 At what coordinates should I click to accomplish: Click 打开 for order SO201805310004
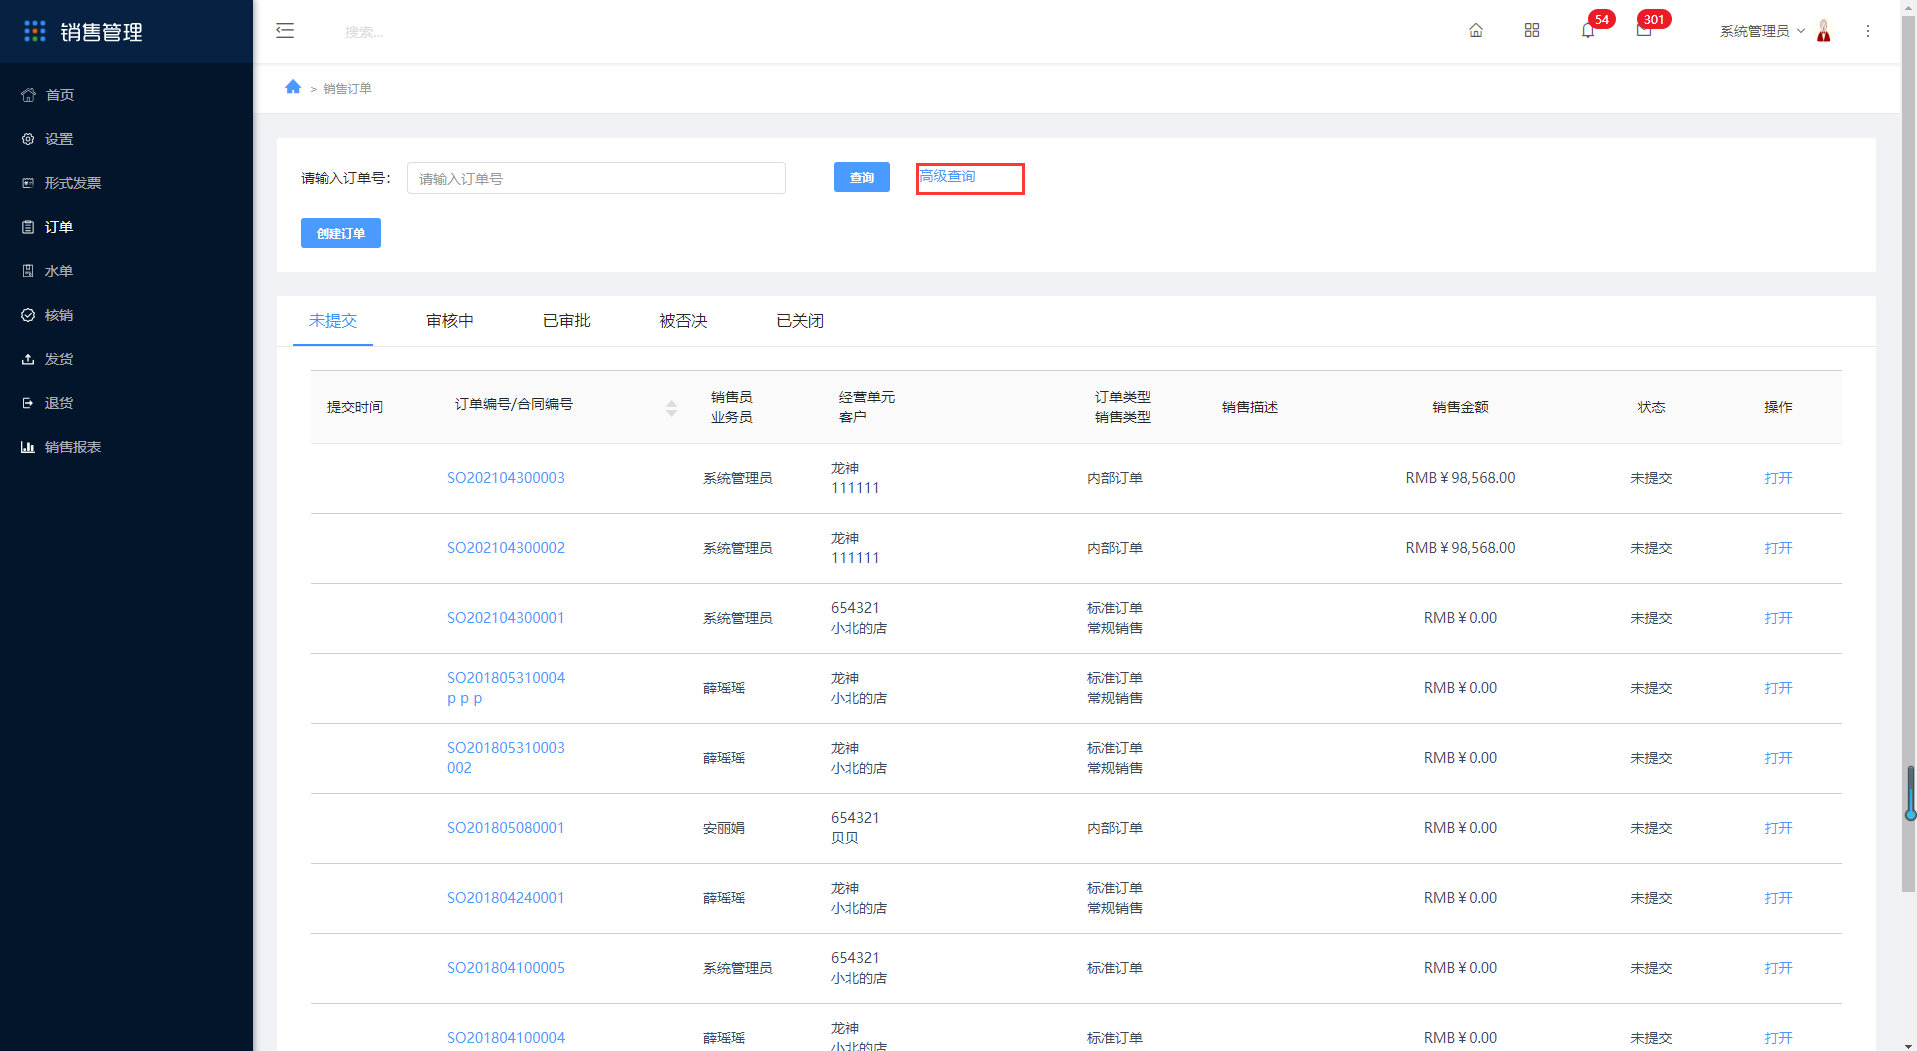click(x=1778, y=688)
